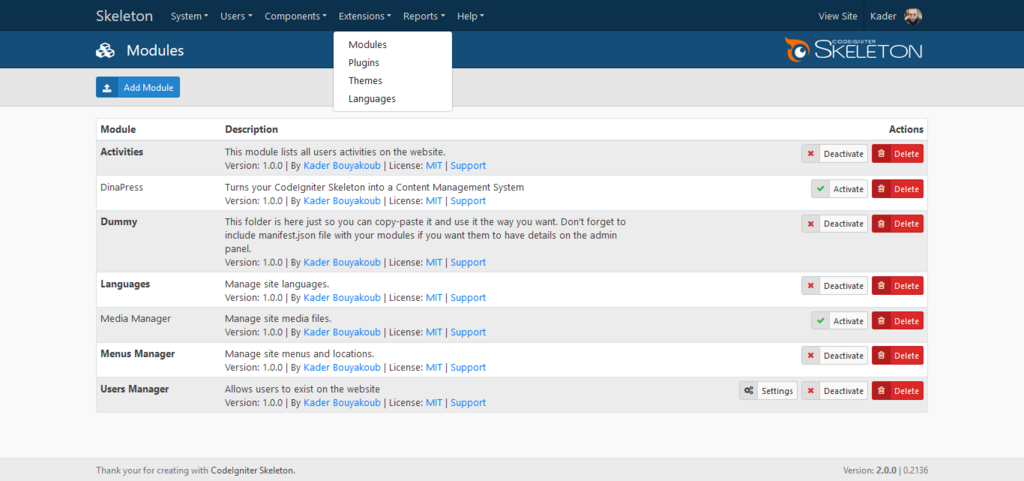The width and height of the screenshot is (1024, 481).
Task: Open Users Manager Settings
Action: pyautogui.click(x=768, y=391)
